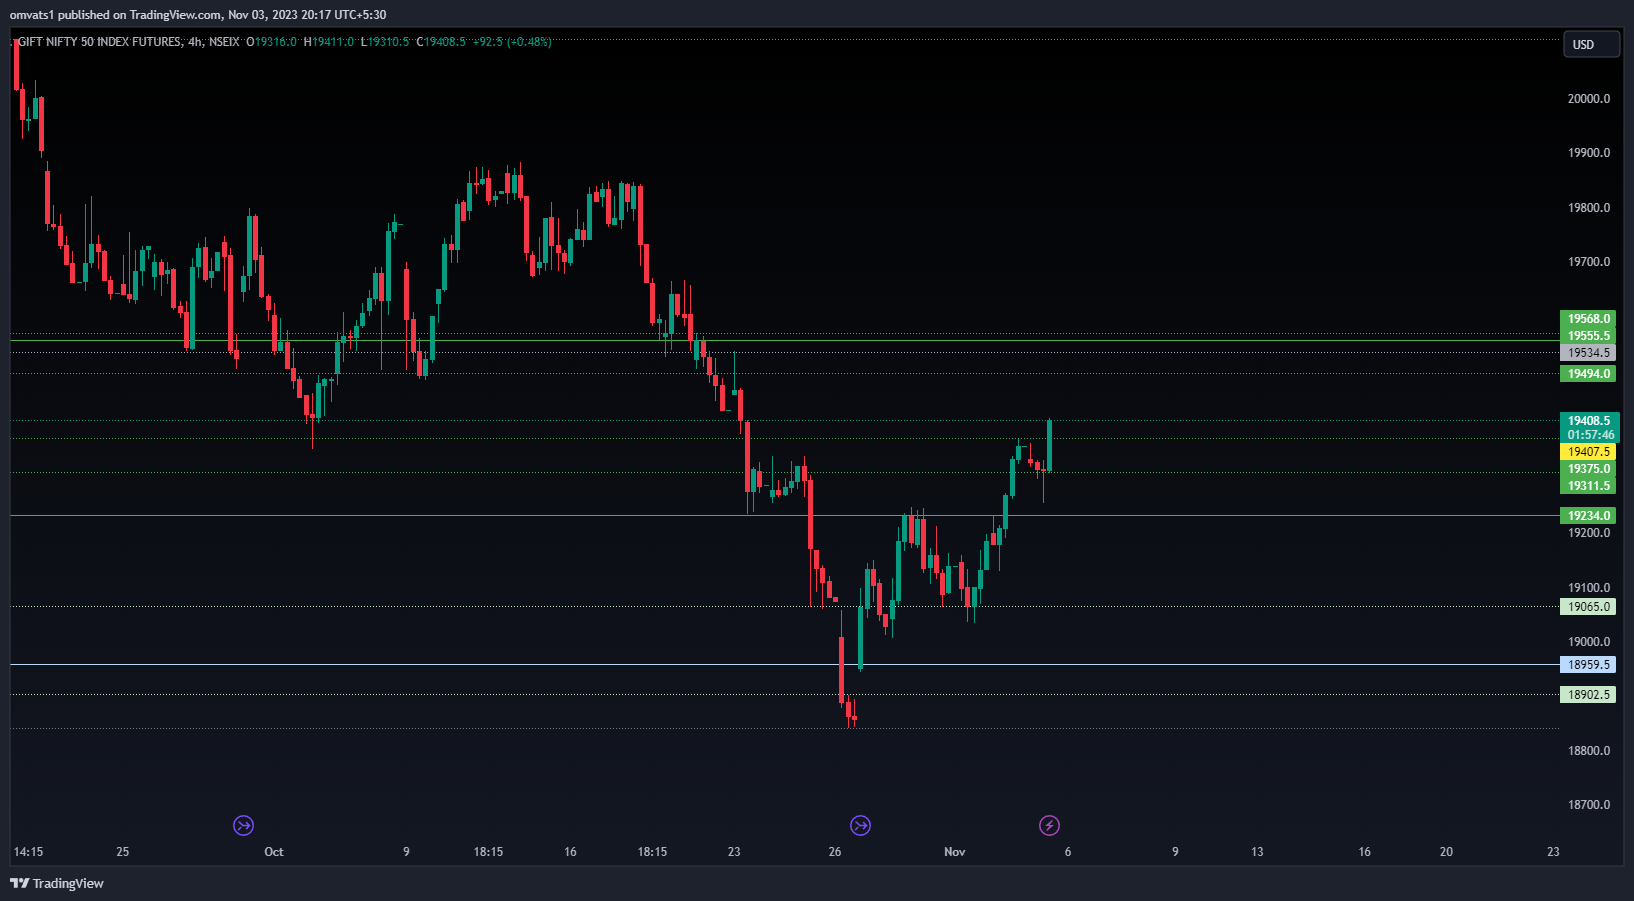Select the 19375.0 price label
Screen dimensions: 1634x901
pyautogui.click(x=1589, y=469)
